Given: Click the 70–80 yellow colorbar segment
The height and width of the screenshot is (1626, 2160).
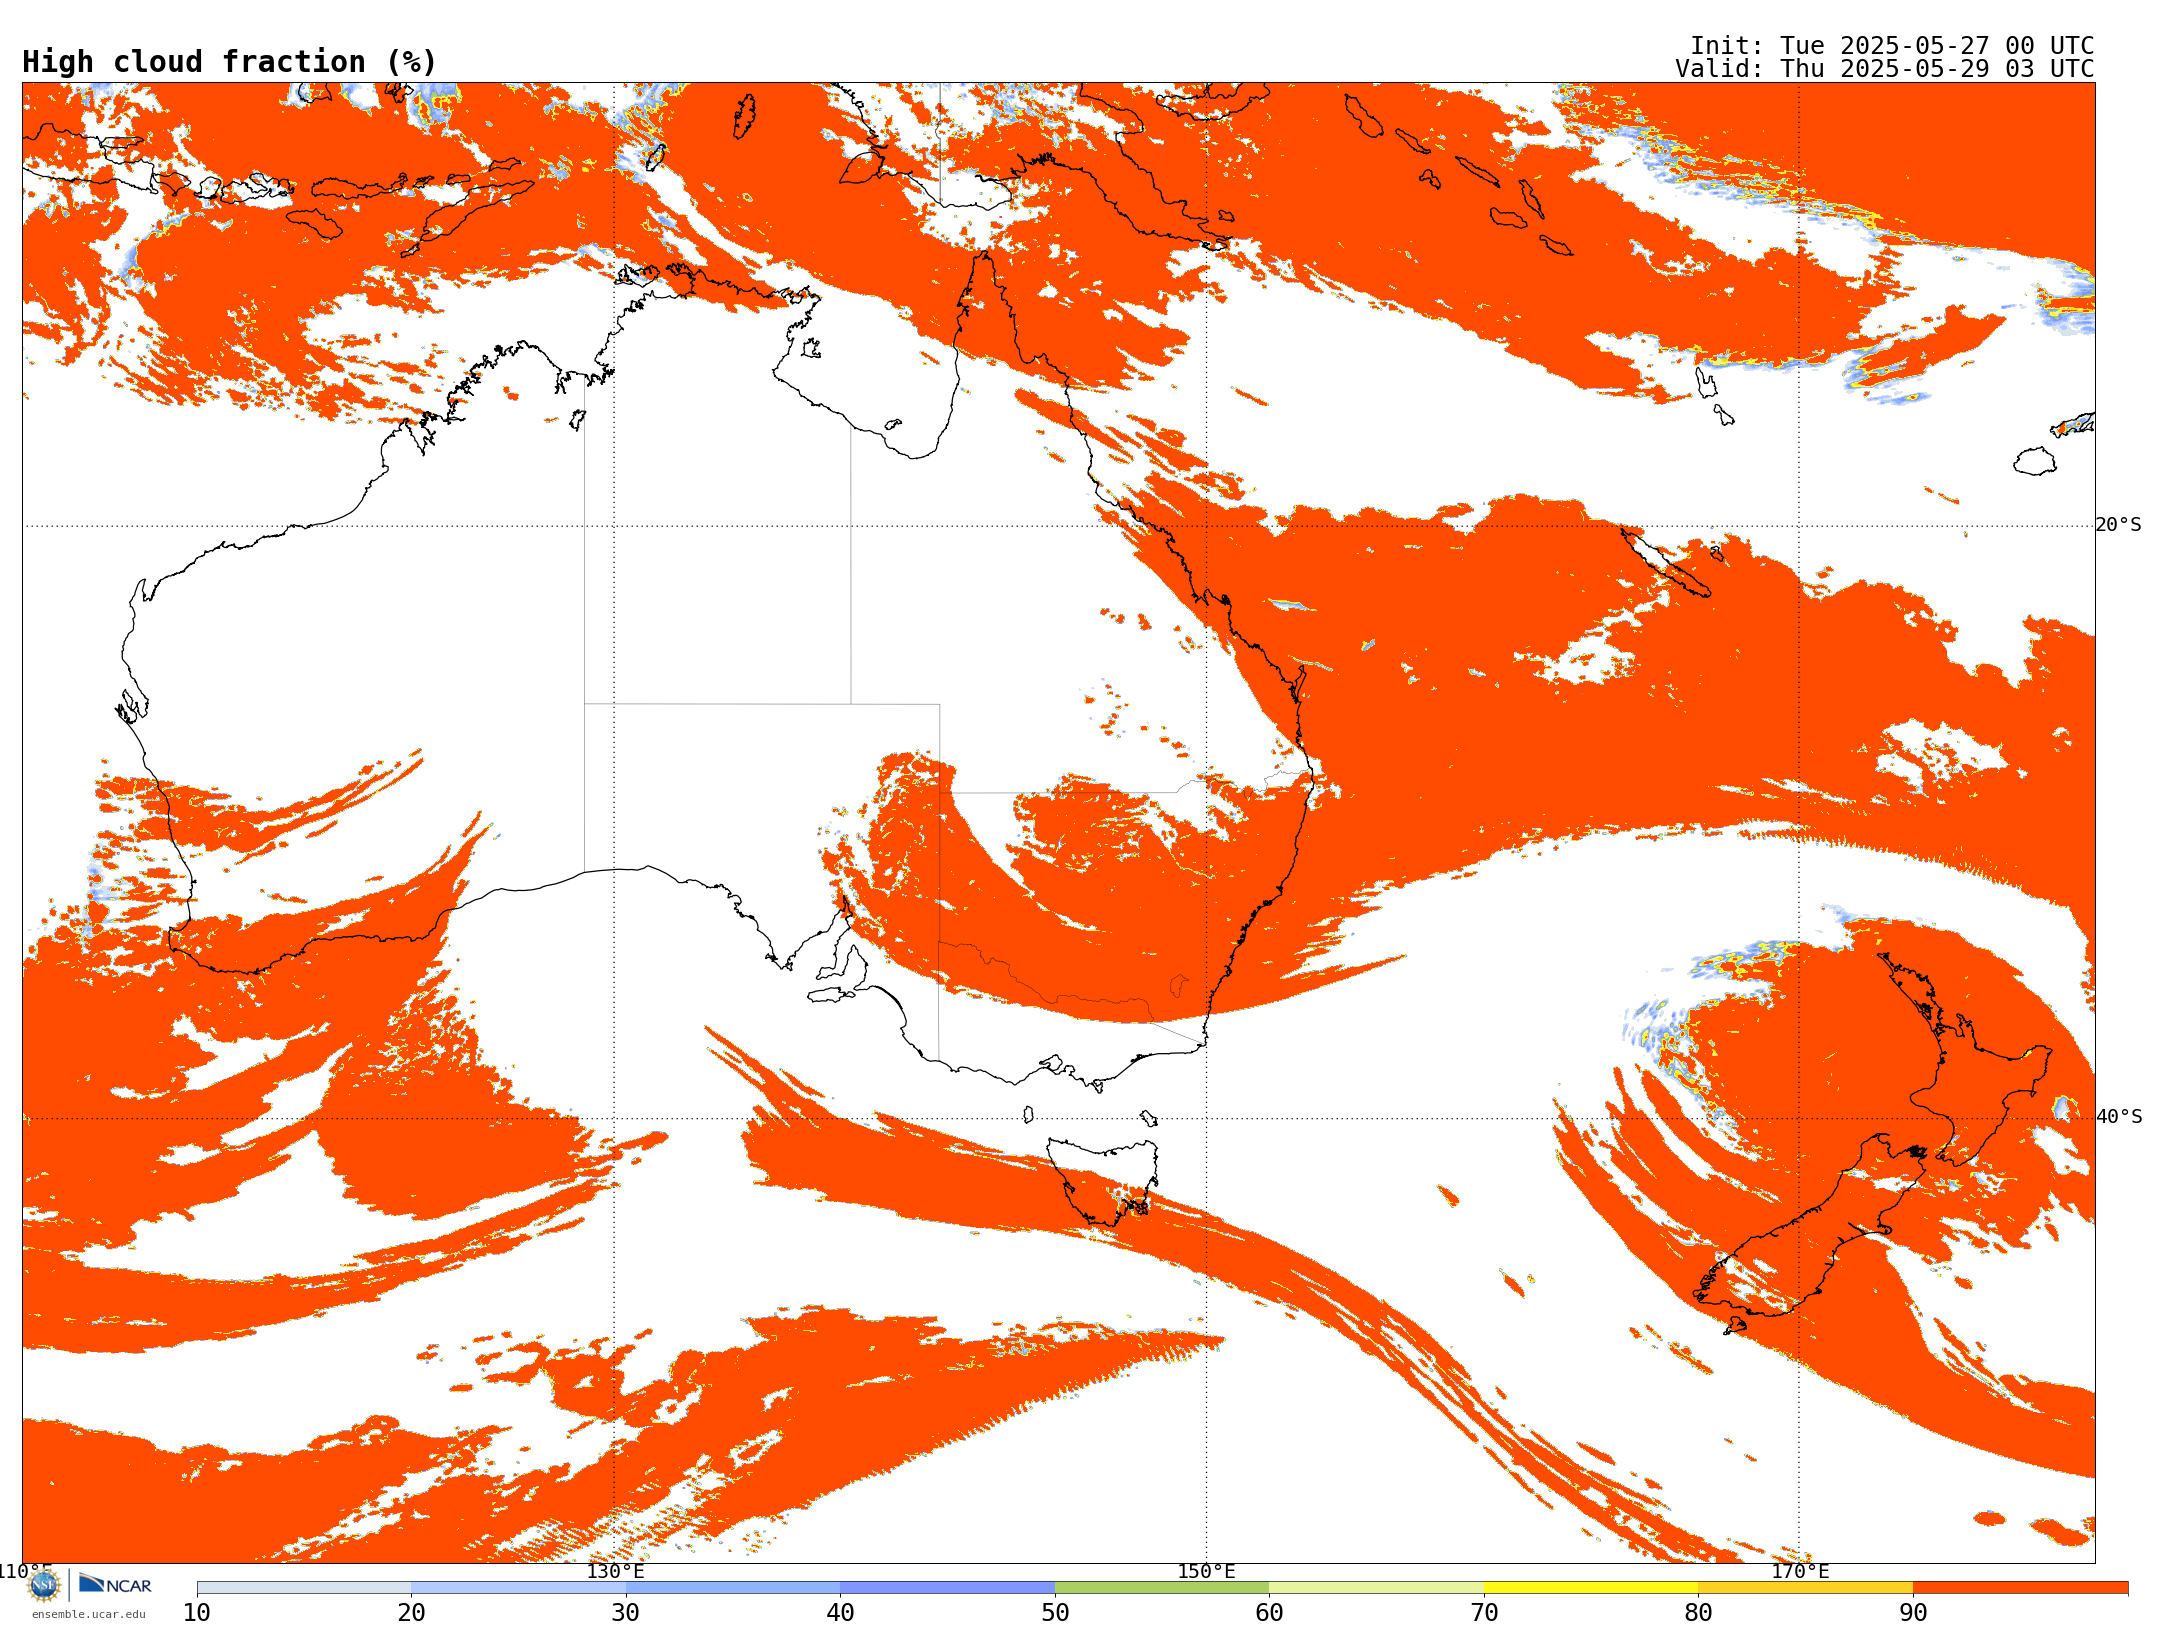Looking at the screenshot, I should (1591, 1588).
